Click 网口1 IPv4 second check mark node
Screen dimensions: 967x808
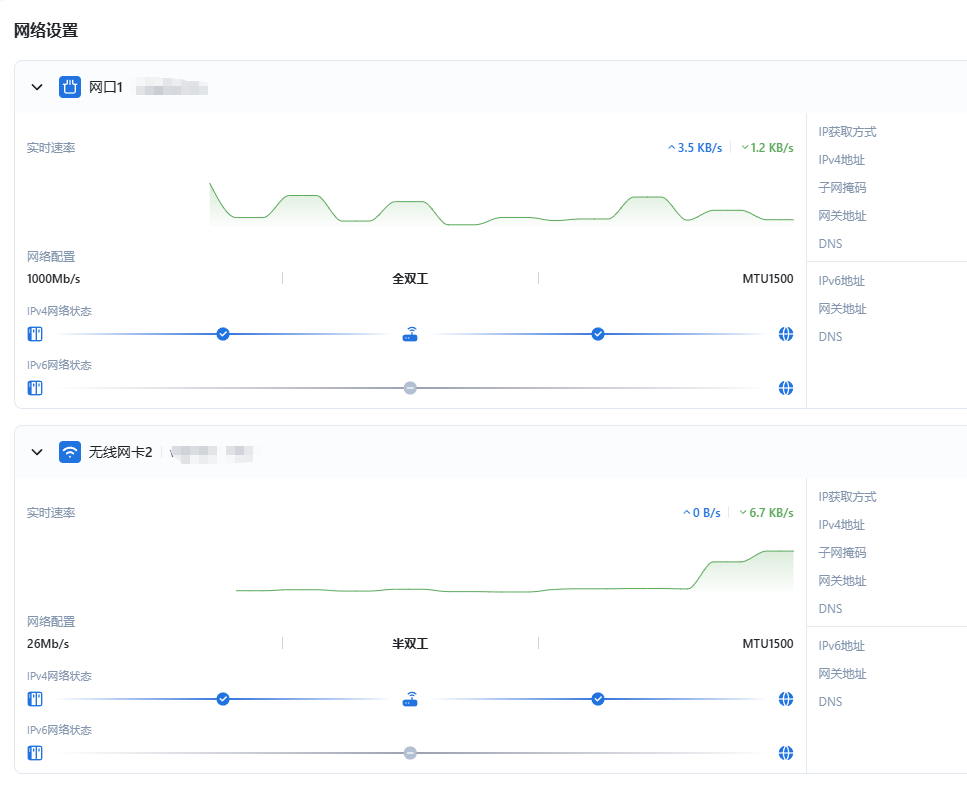pyautogui.click(x=598, y=334)
